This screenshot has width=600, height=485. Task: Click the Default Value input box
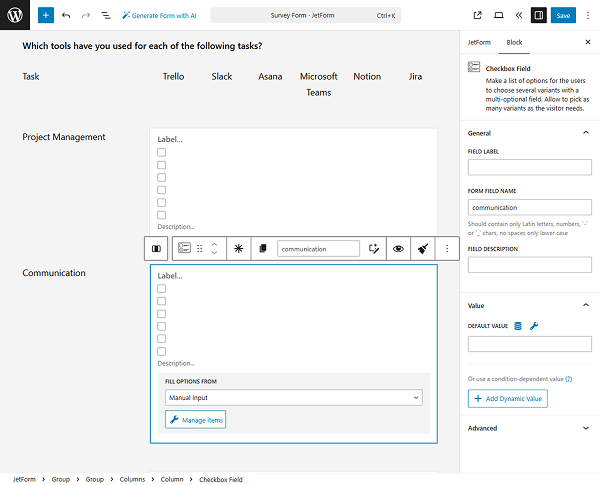(x=530, y=344)
